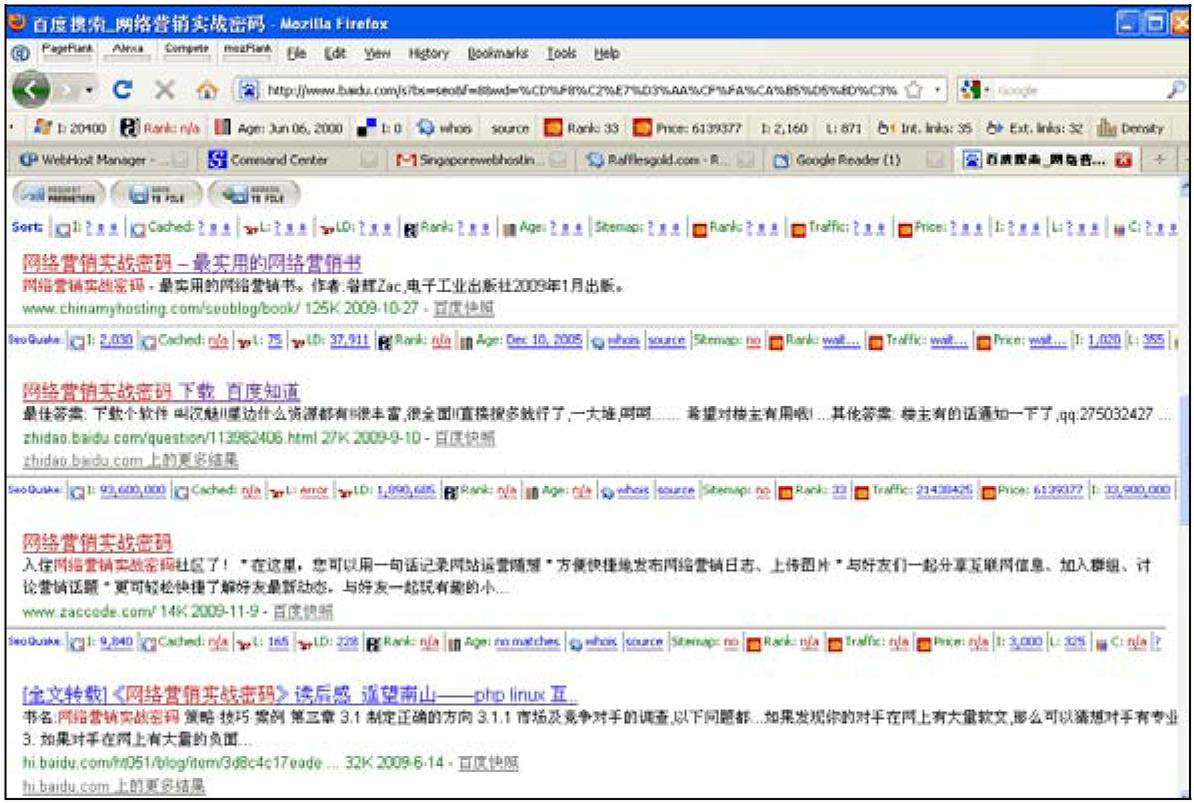Bookmark this page with the star icon
Image resolution: width=1194 pixels, height=803 pixels.
[x=914, y=90]
